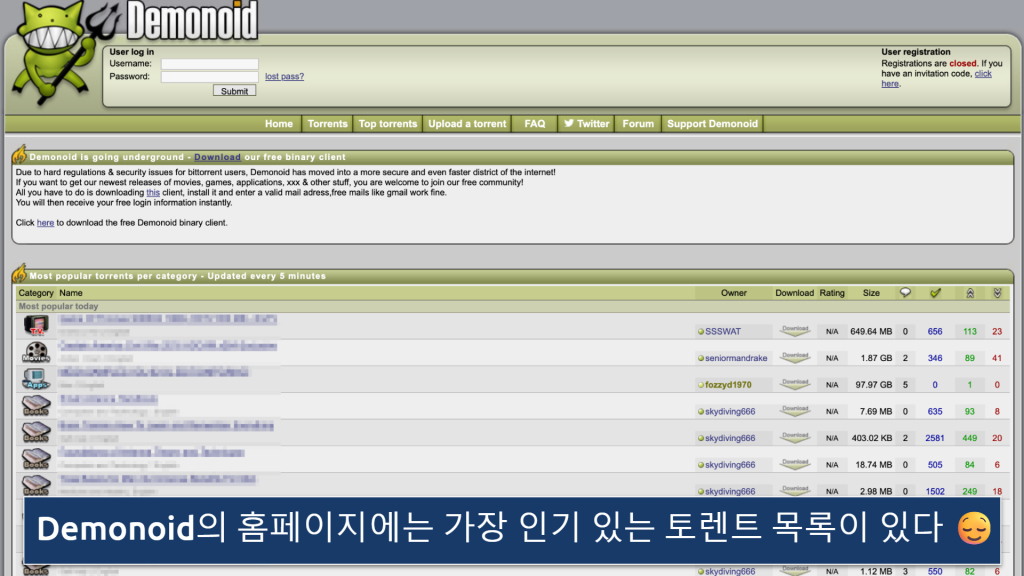
Task: Click Books category icon in 7.69 MB row
Action: pos(36,407)
